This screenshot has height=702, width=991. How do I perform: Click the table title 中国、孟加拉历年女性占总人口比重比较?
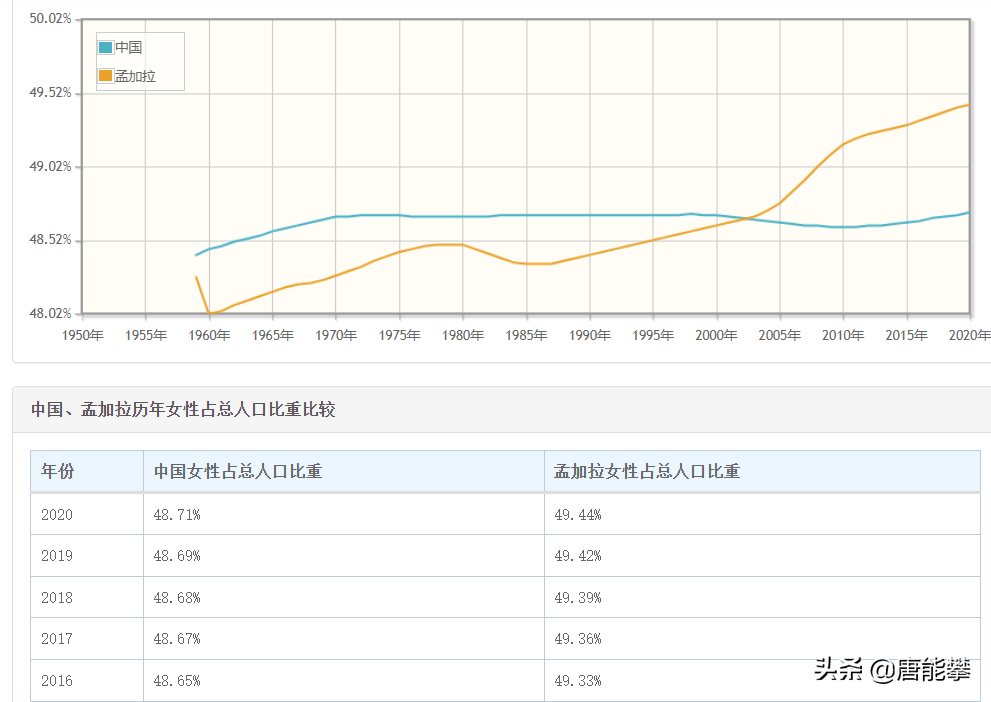183,409
